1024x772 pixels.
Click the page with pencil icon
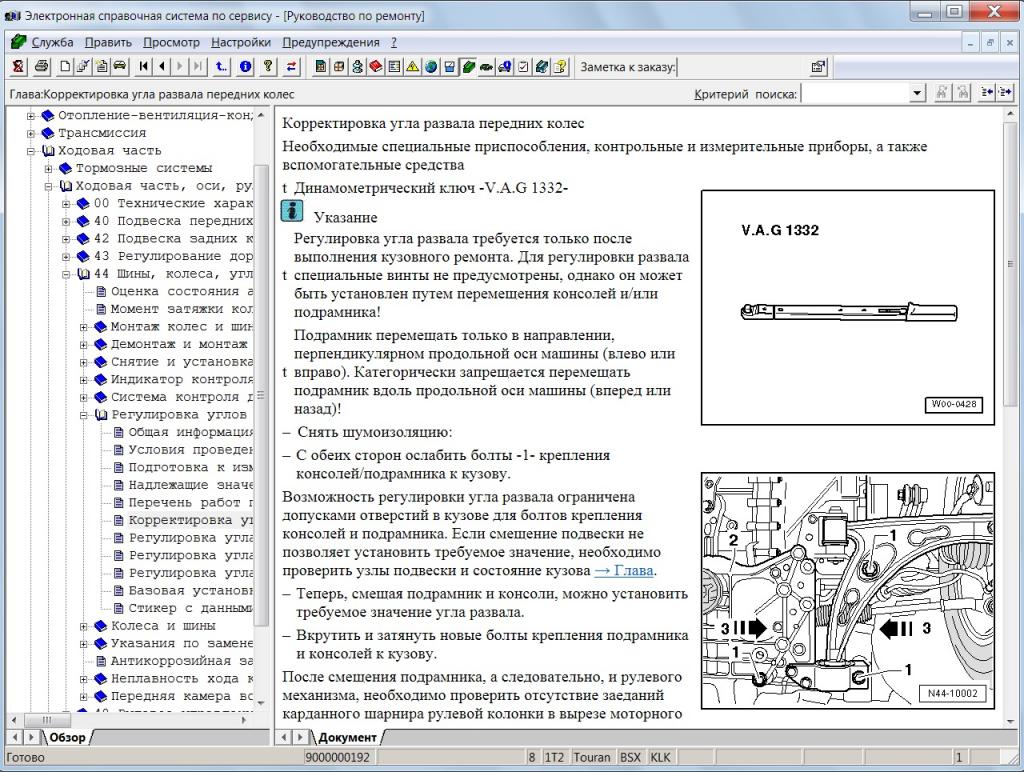tap(83, 67)
